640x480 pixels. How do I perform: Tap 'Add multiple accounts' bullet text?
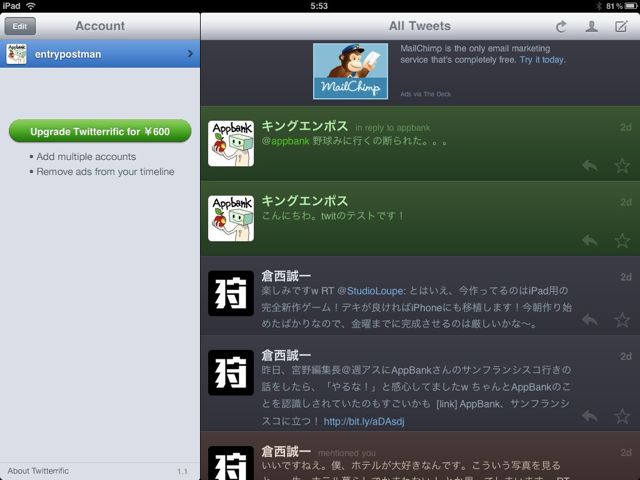[86, 157]
